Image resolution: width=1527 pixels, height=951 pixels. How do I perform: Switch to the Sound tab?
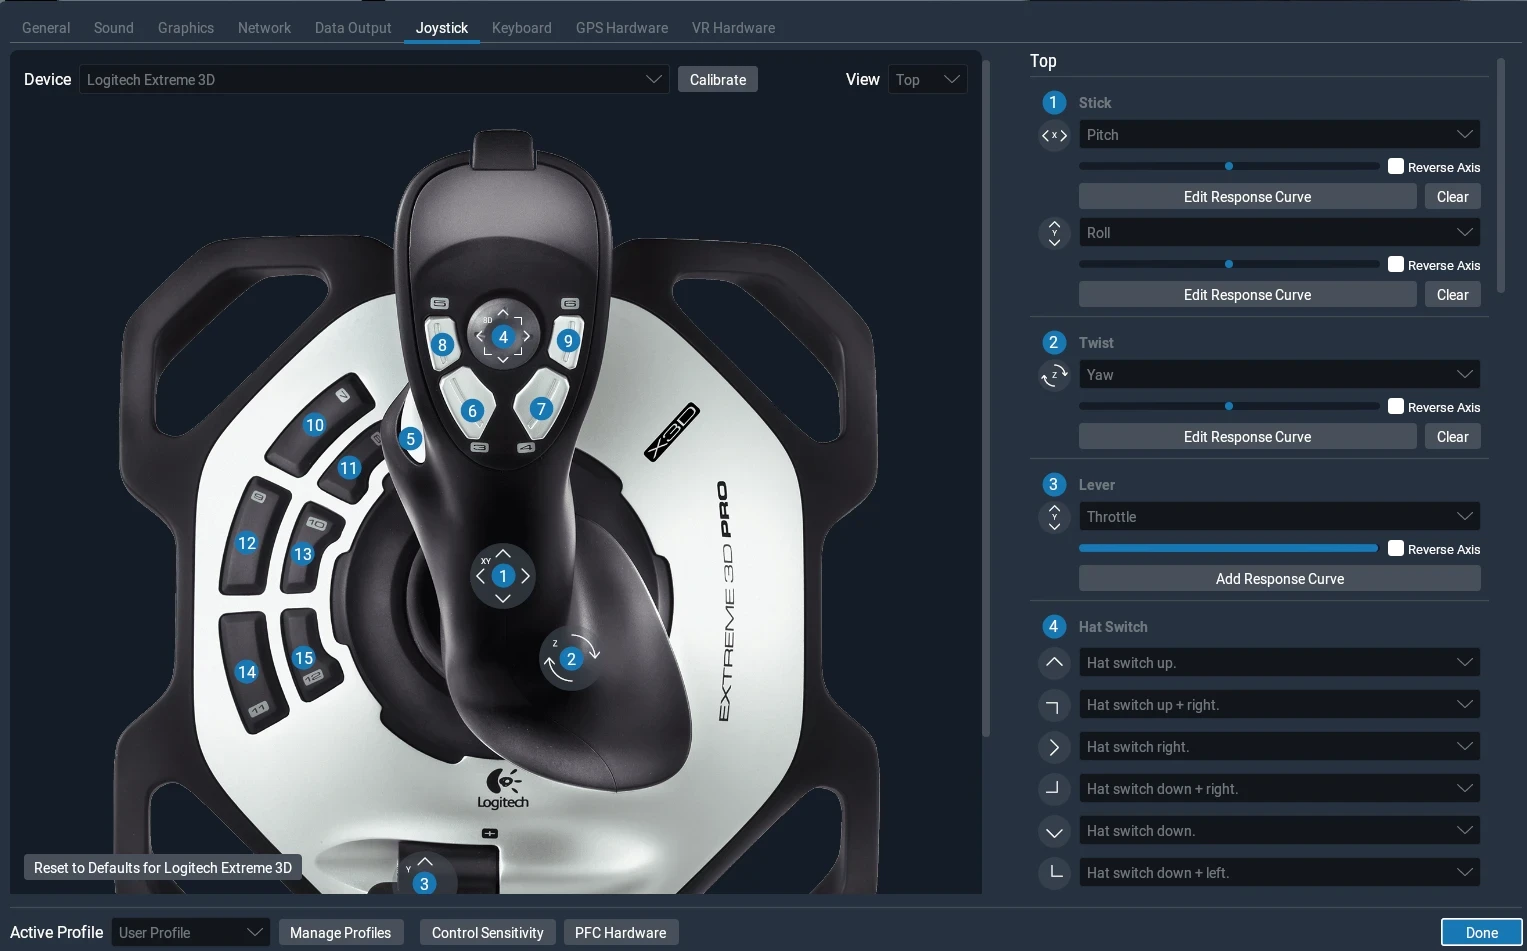pyautogui.click(x=114, y=28)
